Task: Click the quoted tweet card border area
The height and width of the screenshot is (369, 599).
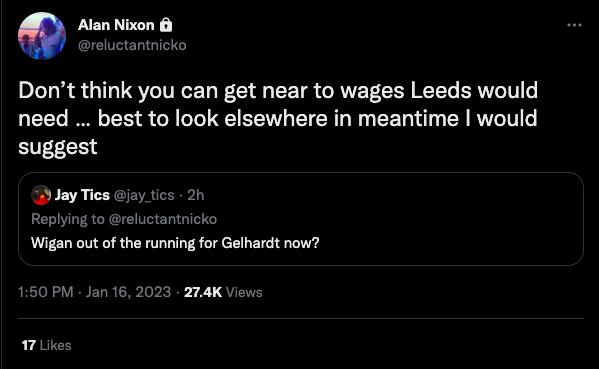Action: coord(301,219)
